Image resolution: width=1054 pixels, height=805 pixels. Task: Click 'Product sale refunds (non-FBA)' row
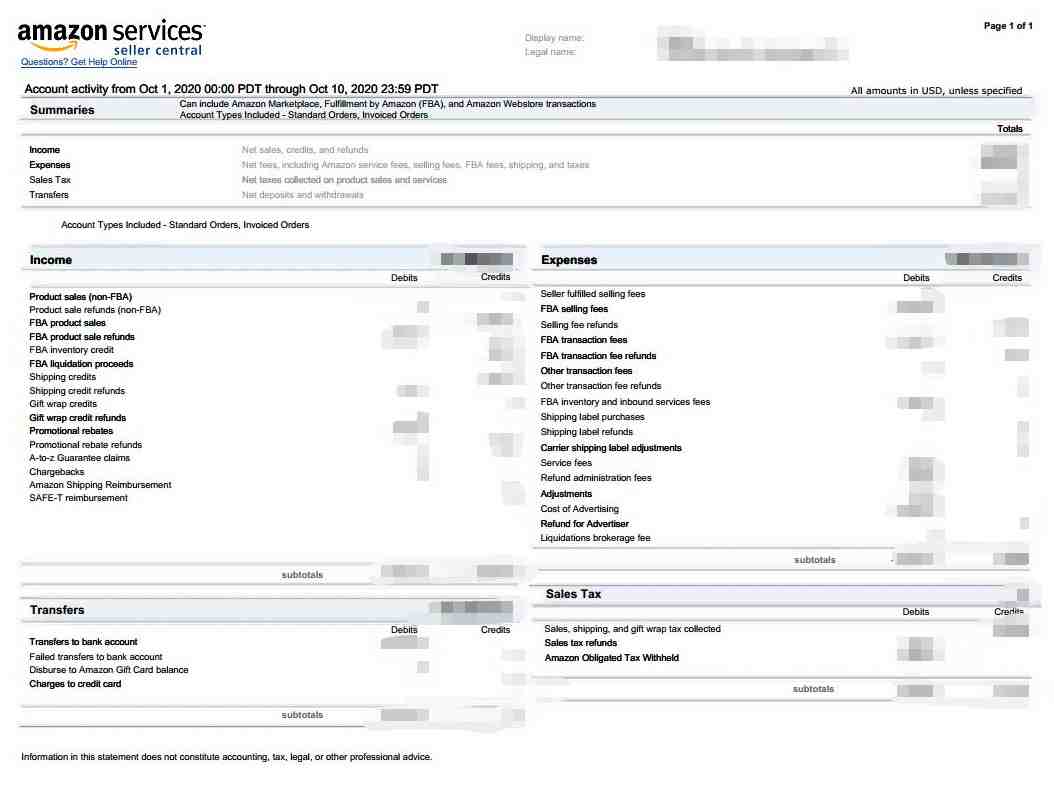pos(95,310)
